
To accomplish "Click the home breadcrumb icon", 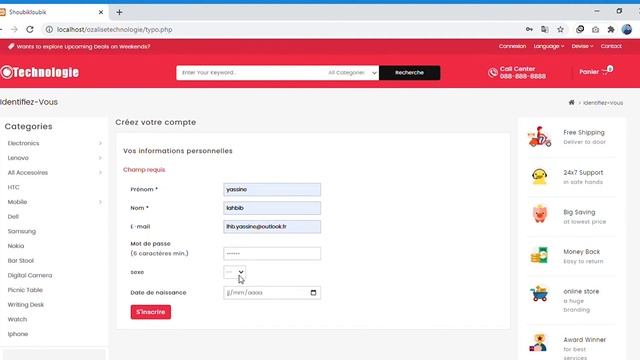I will click(571, 102).
